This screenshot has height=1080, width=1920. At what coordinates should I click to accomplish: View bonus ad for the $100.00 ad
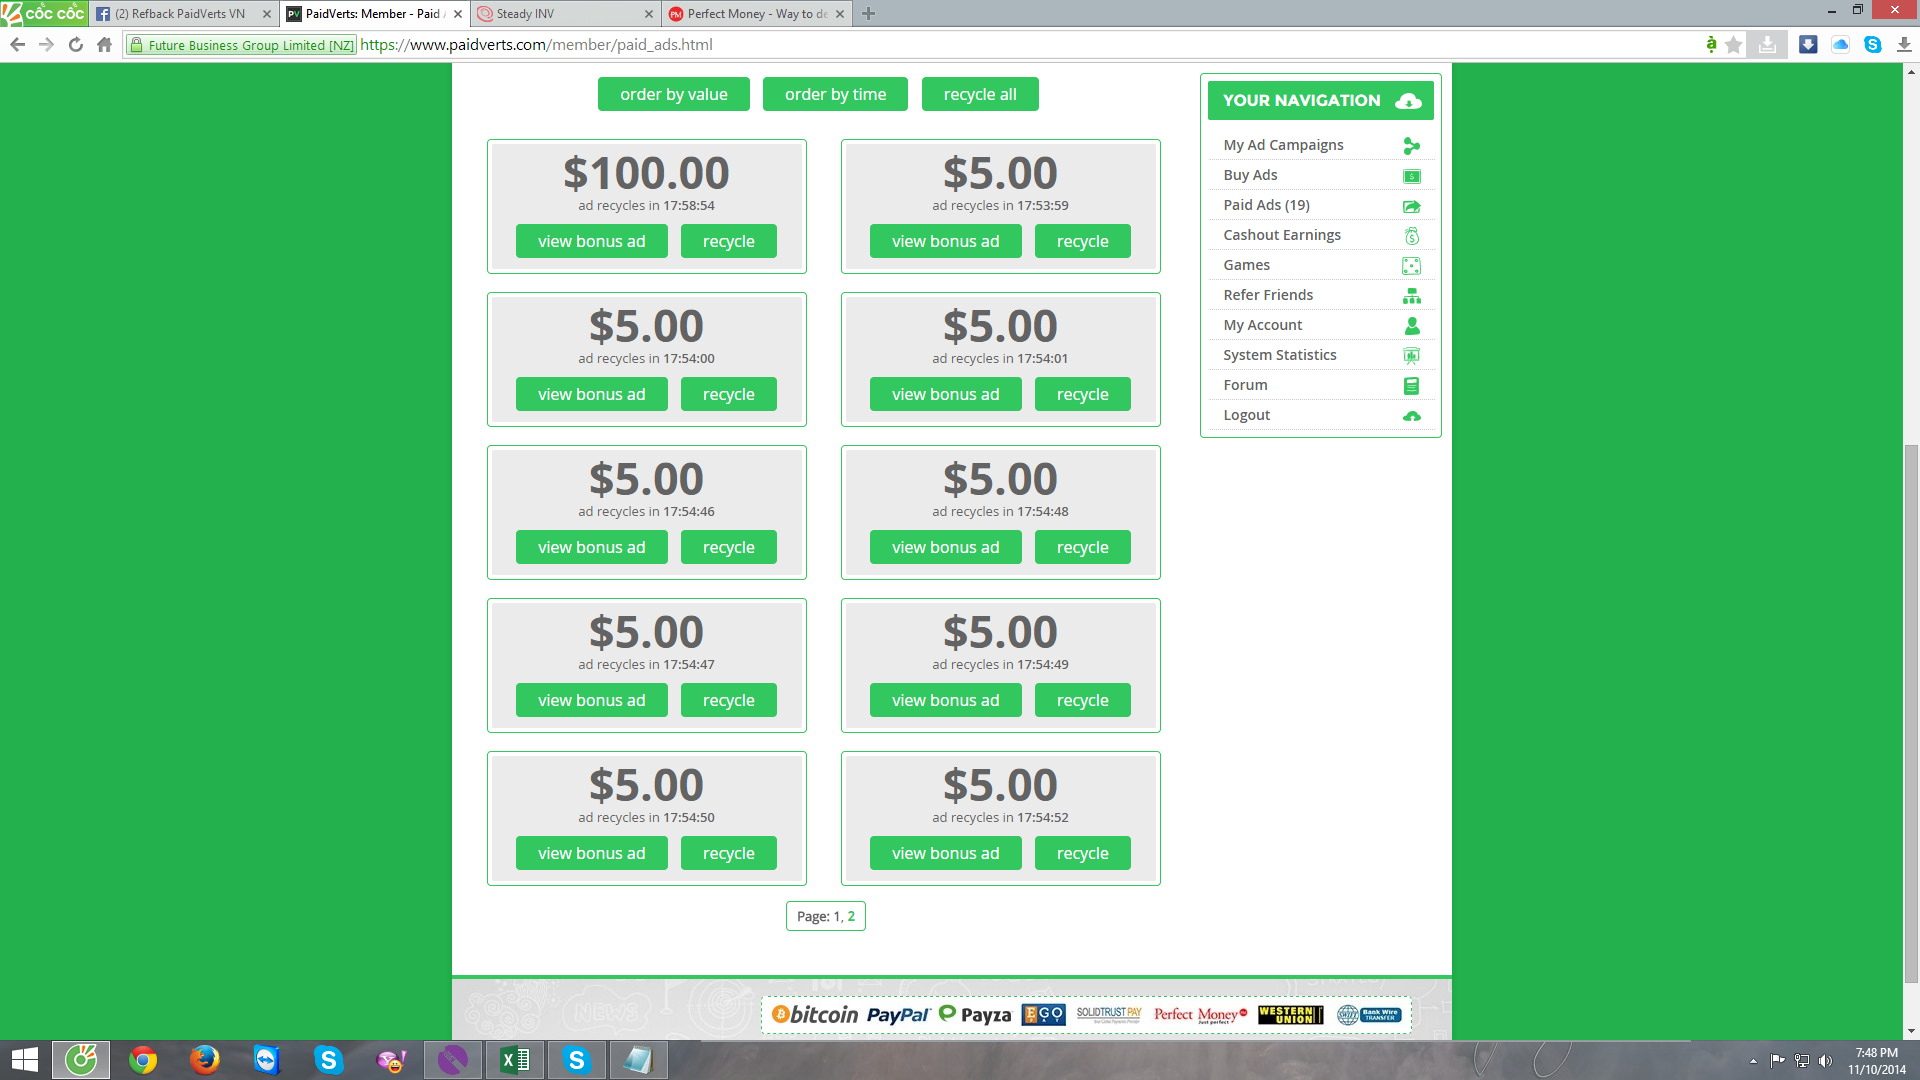(x=591, y=241)
